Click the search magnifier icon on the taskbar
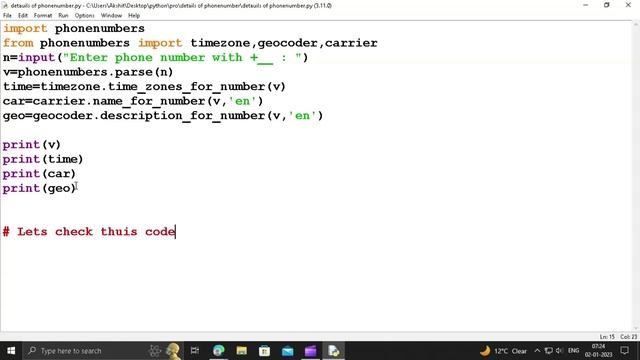640x360 pixels. click(x=32, y=351)
